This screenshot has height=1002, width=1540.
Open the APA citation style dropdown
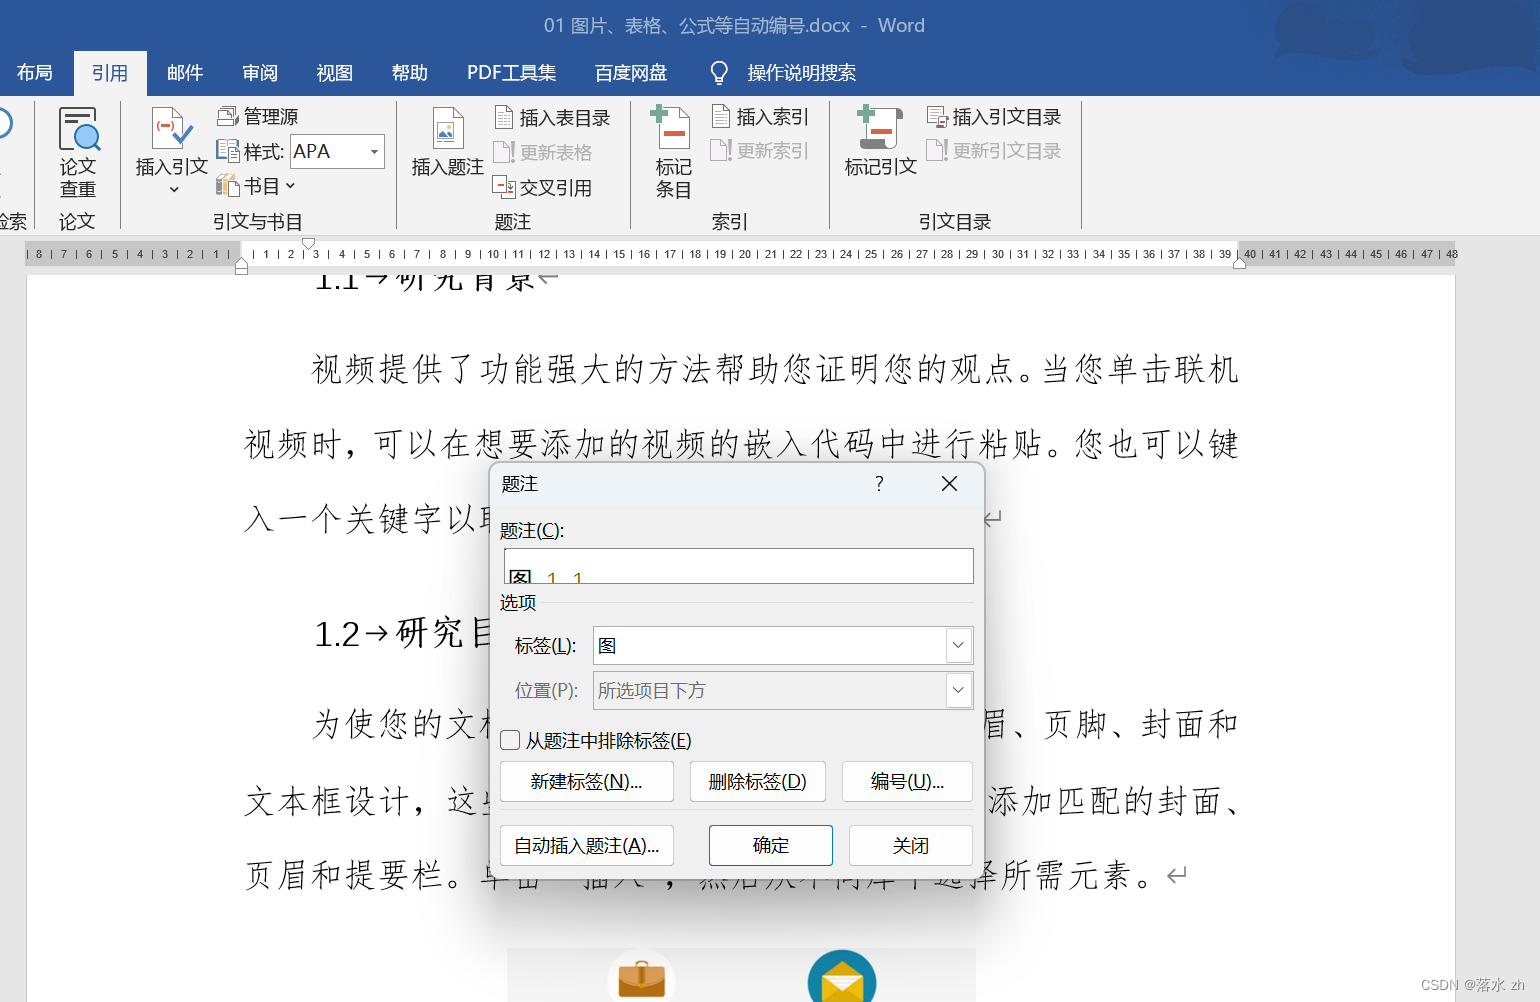click(x=375, y=152)
